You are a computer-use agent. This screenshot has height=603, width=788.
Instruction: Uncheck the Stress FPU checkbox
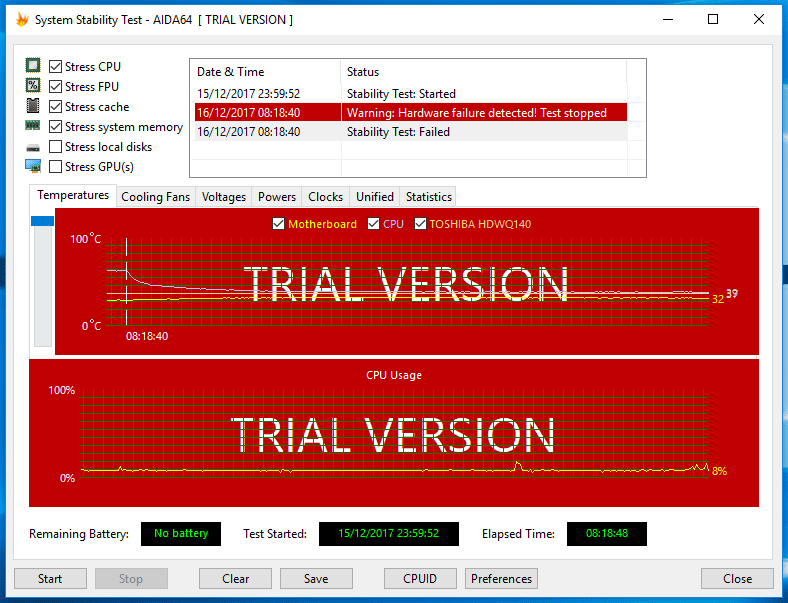[x=55, y=86]
